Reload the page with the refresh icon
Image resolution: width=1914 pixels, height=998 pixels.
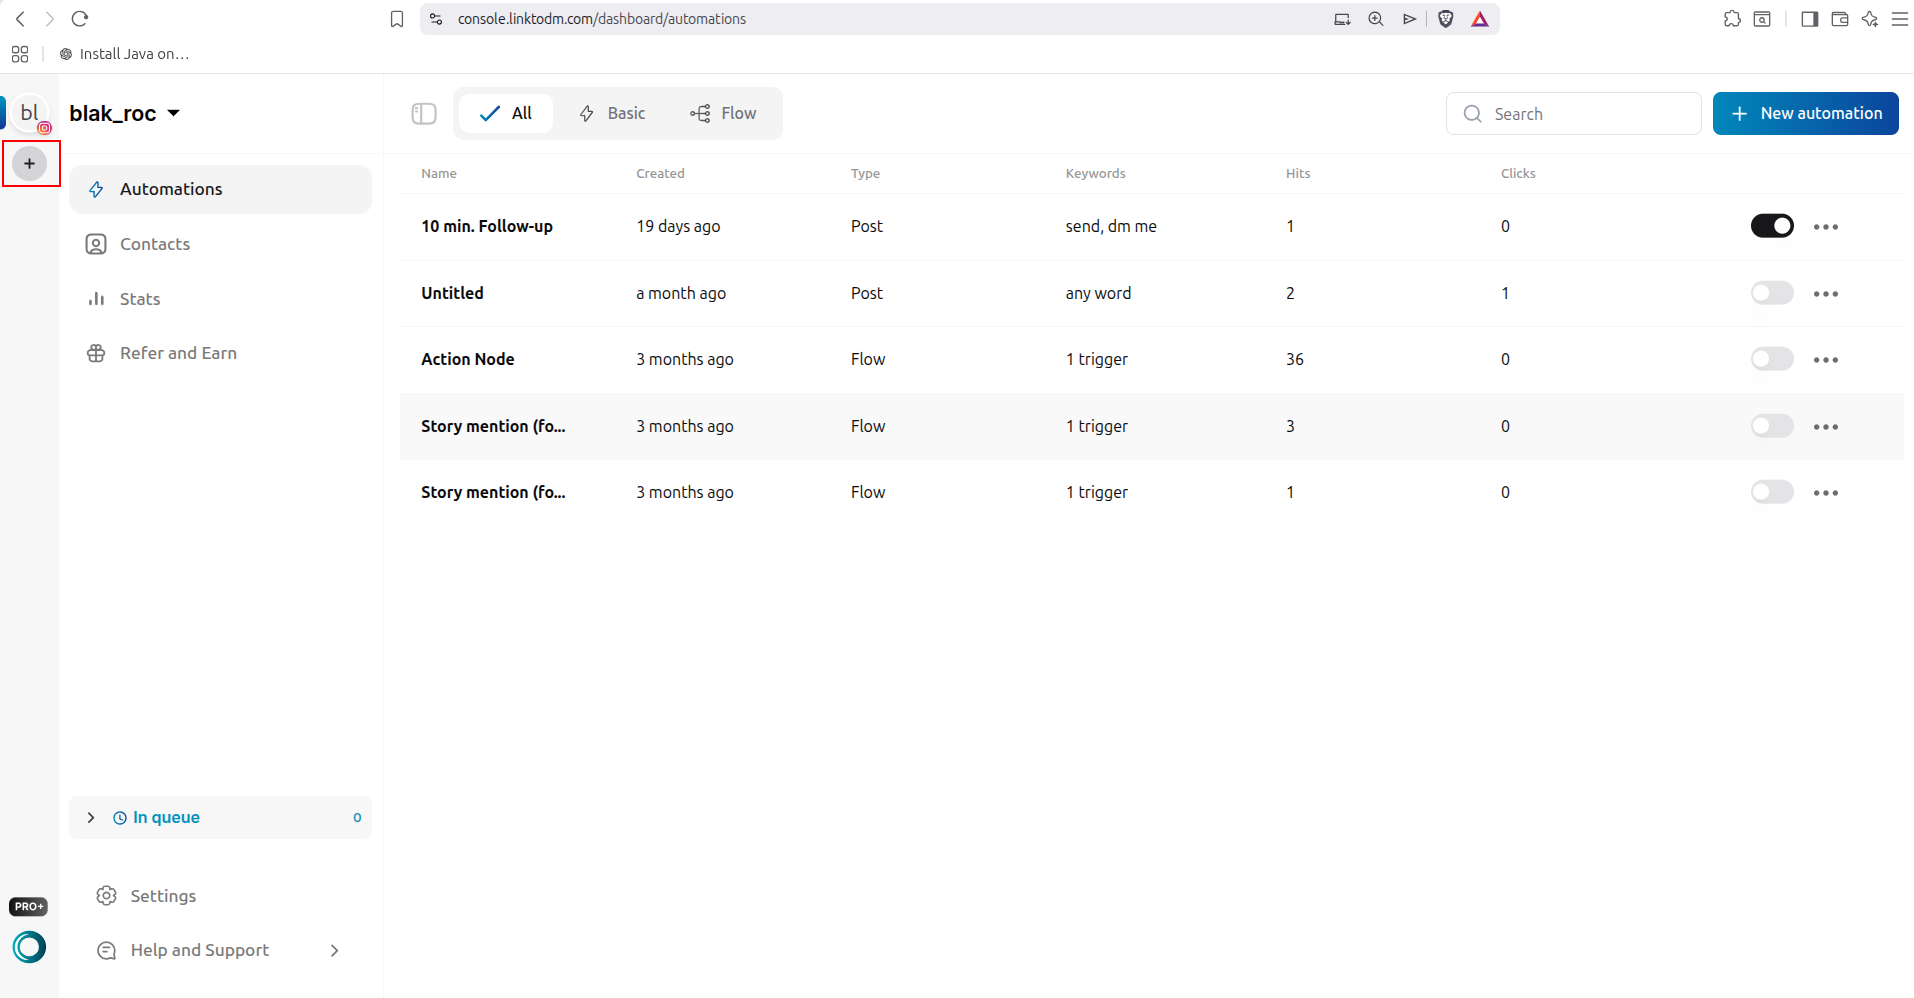click(80, 19)
